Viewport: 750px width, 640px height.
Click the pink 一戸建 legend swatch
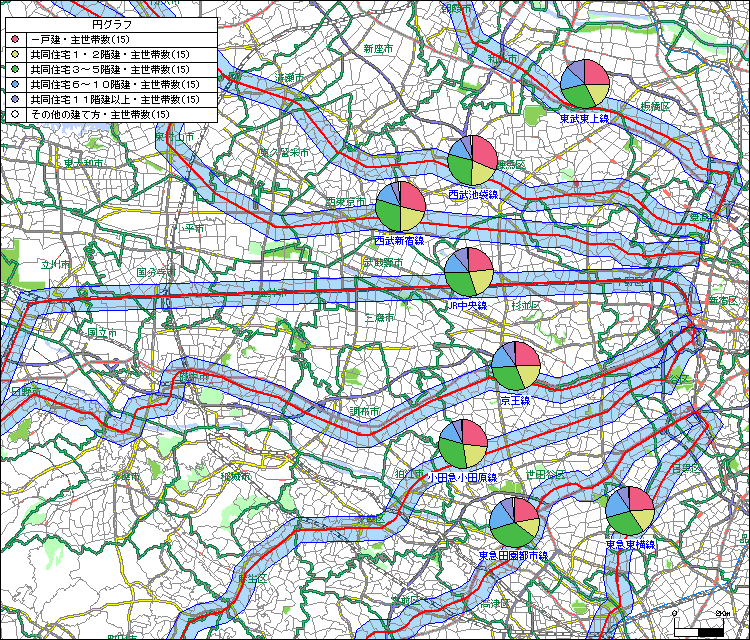(x=14, y=38)
